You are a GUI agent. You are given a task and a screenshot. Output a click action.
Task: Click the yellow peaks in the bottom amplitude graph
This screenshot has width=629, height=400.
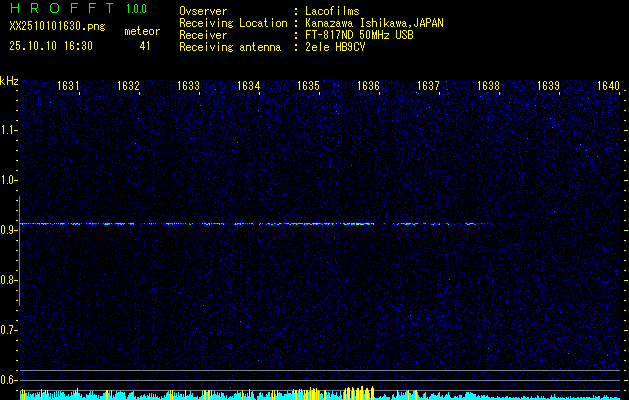click(355, 392)
